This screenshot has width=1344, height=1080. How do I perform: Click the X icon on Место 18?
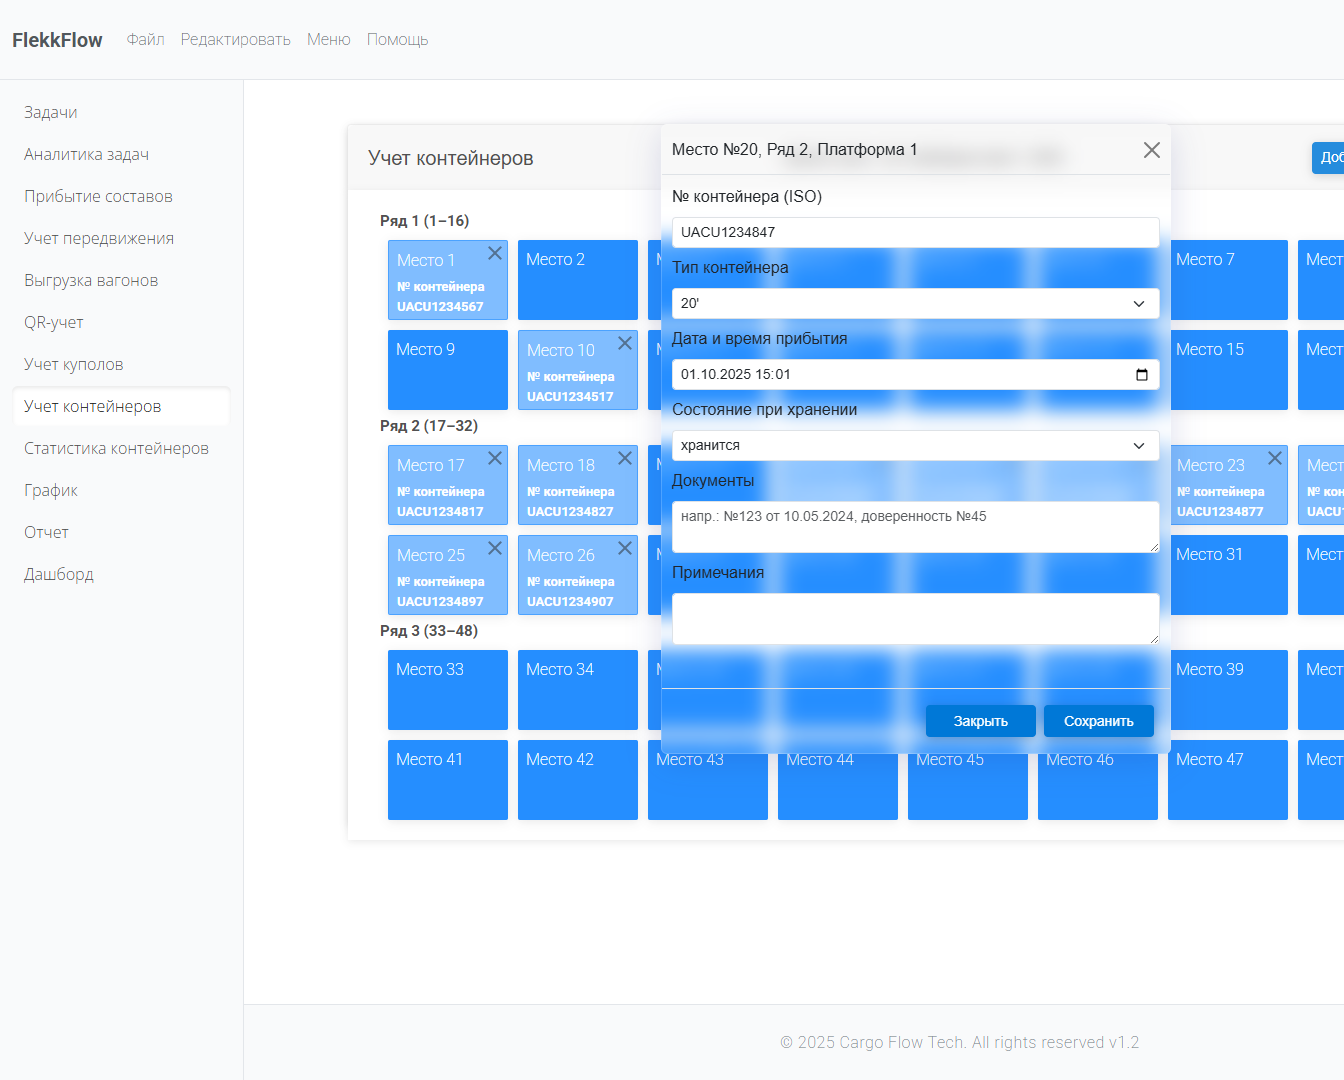[625, 459]
